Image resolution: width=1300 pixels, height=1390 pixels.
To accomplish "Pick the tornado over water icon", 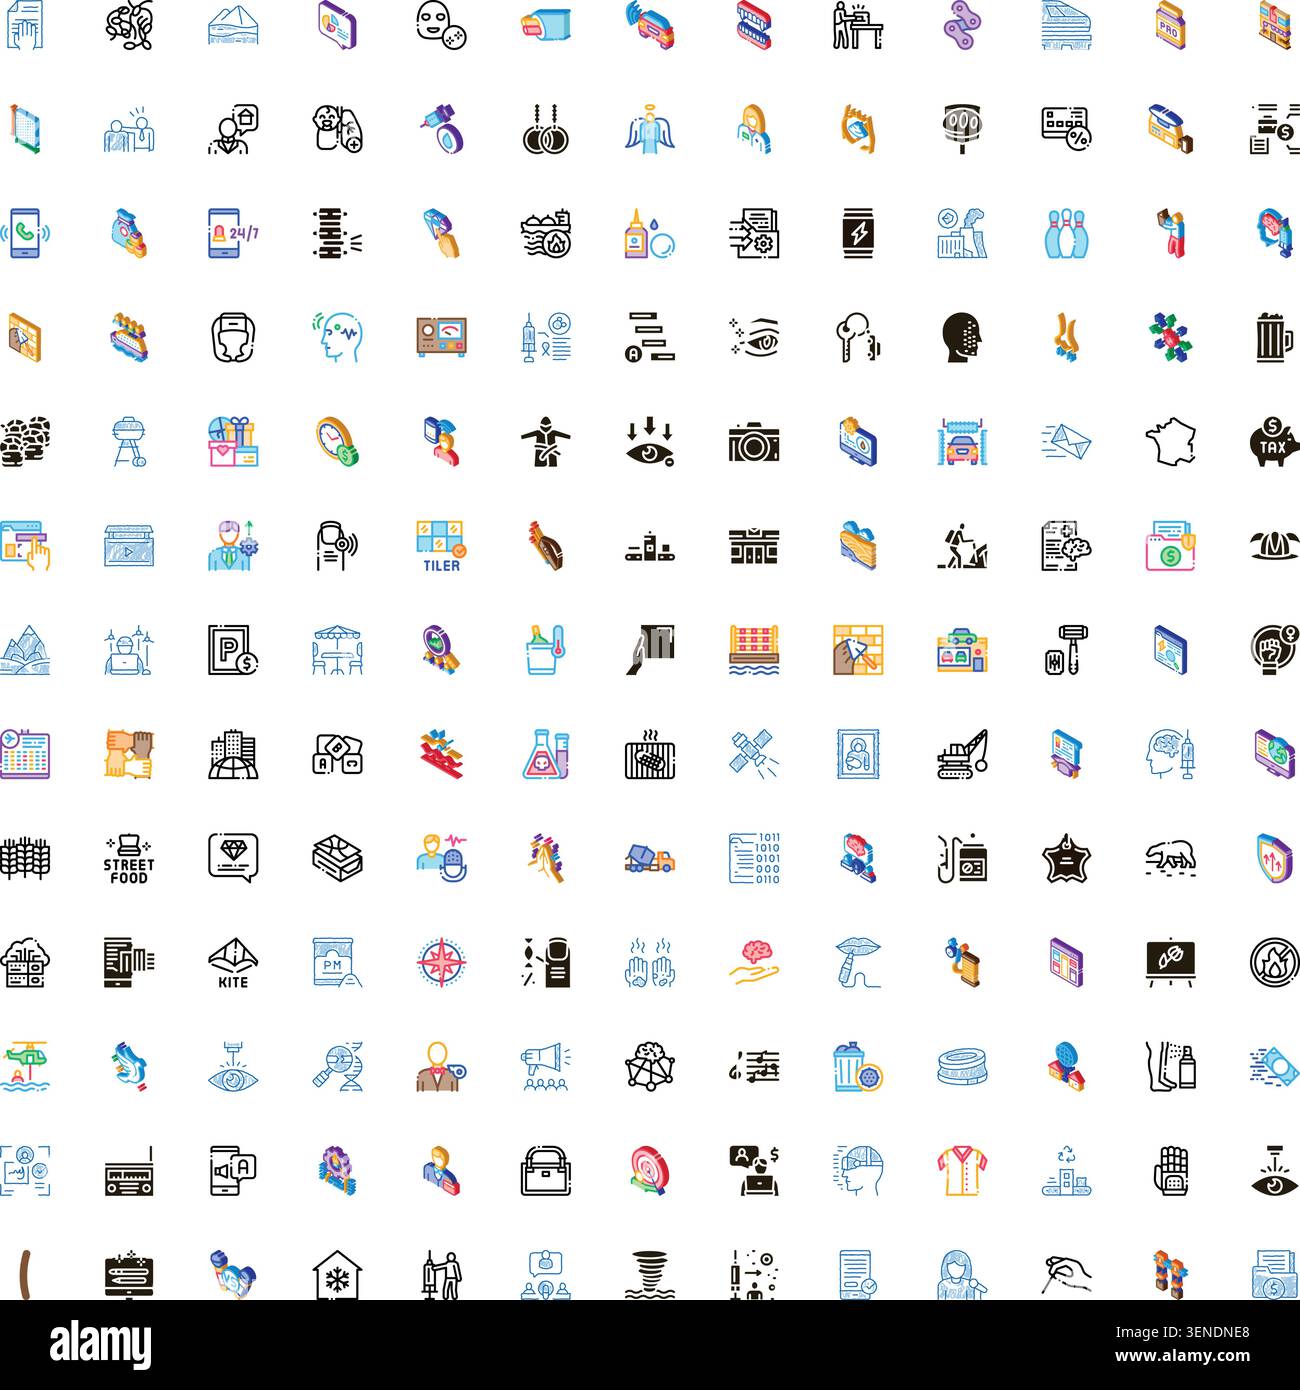I will click(x=650, y=1274).
